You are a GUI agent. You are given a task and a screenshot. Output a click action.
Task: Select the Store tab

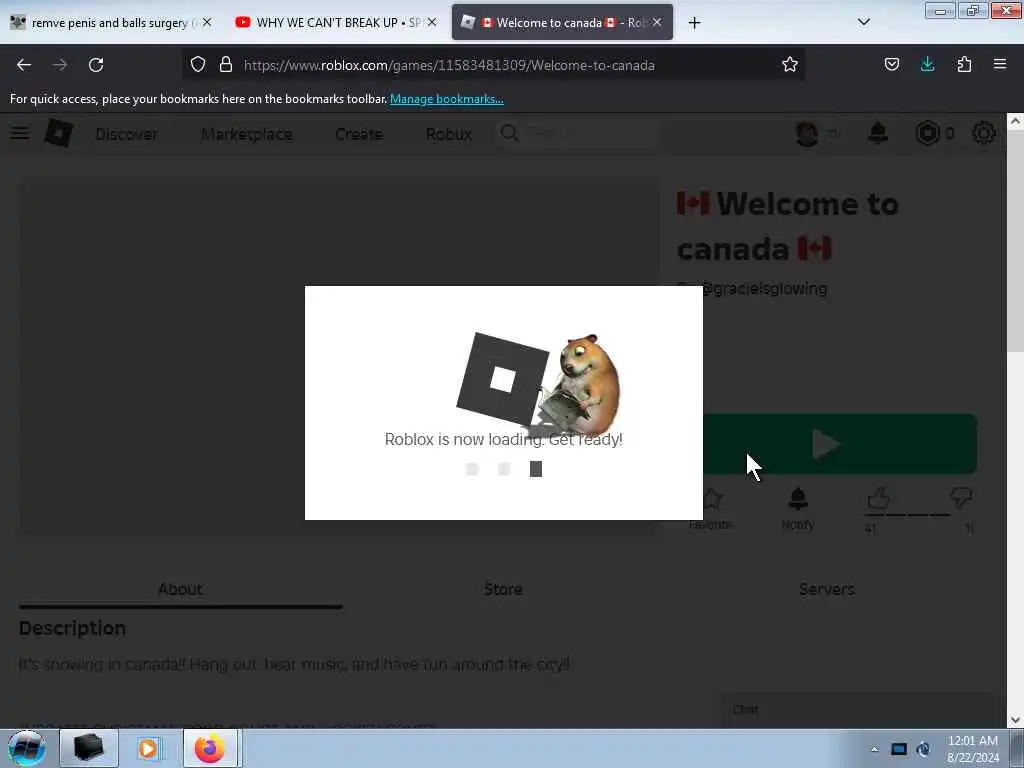(x=503, y=589)
